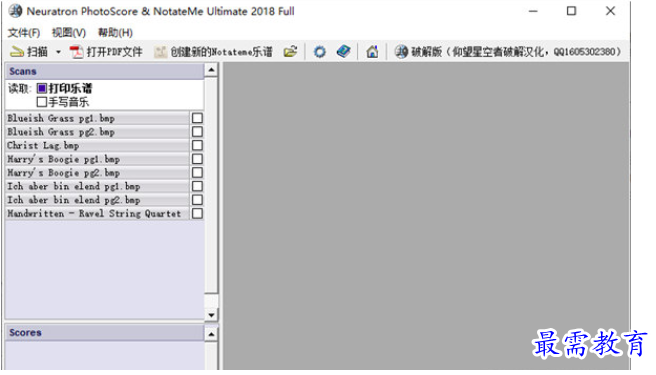Screen dimensions: 656x375
Task: Click Scans list scroll down arrow
Action: pos(211,315)
